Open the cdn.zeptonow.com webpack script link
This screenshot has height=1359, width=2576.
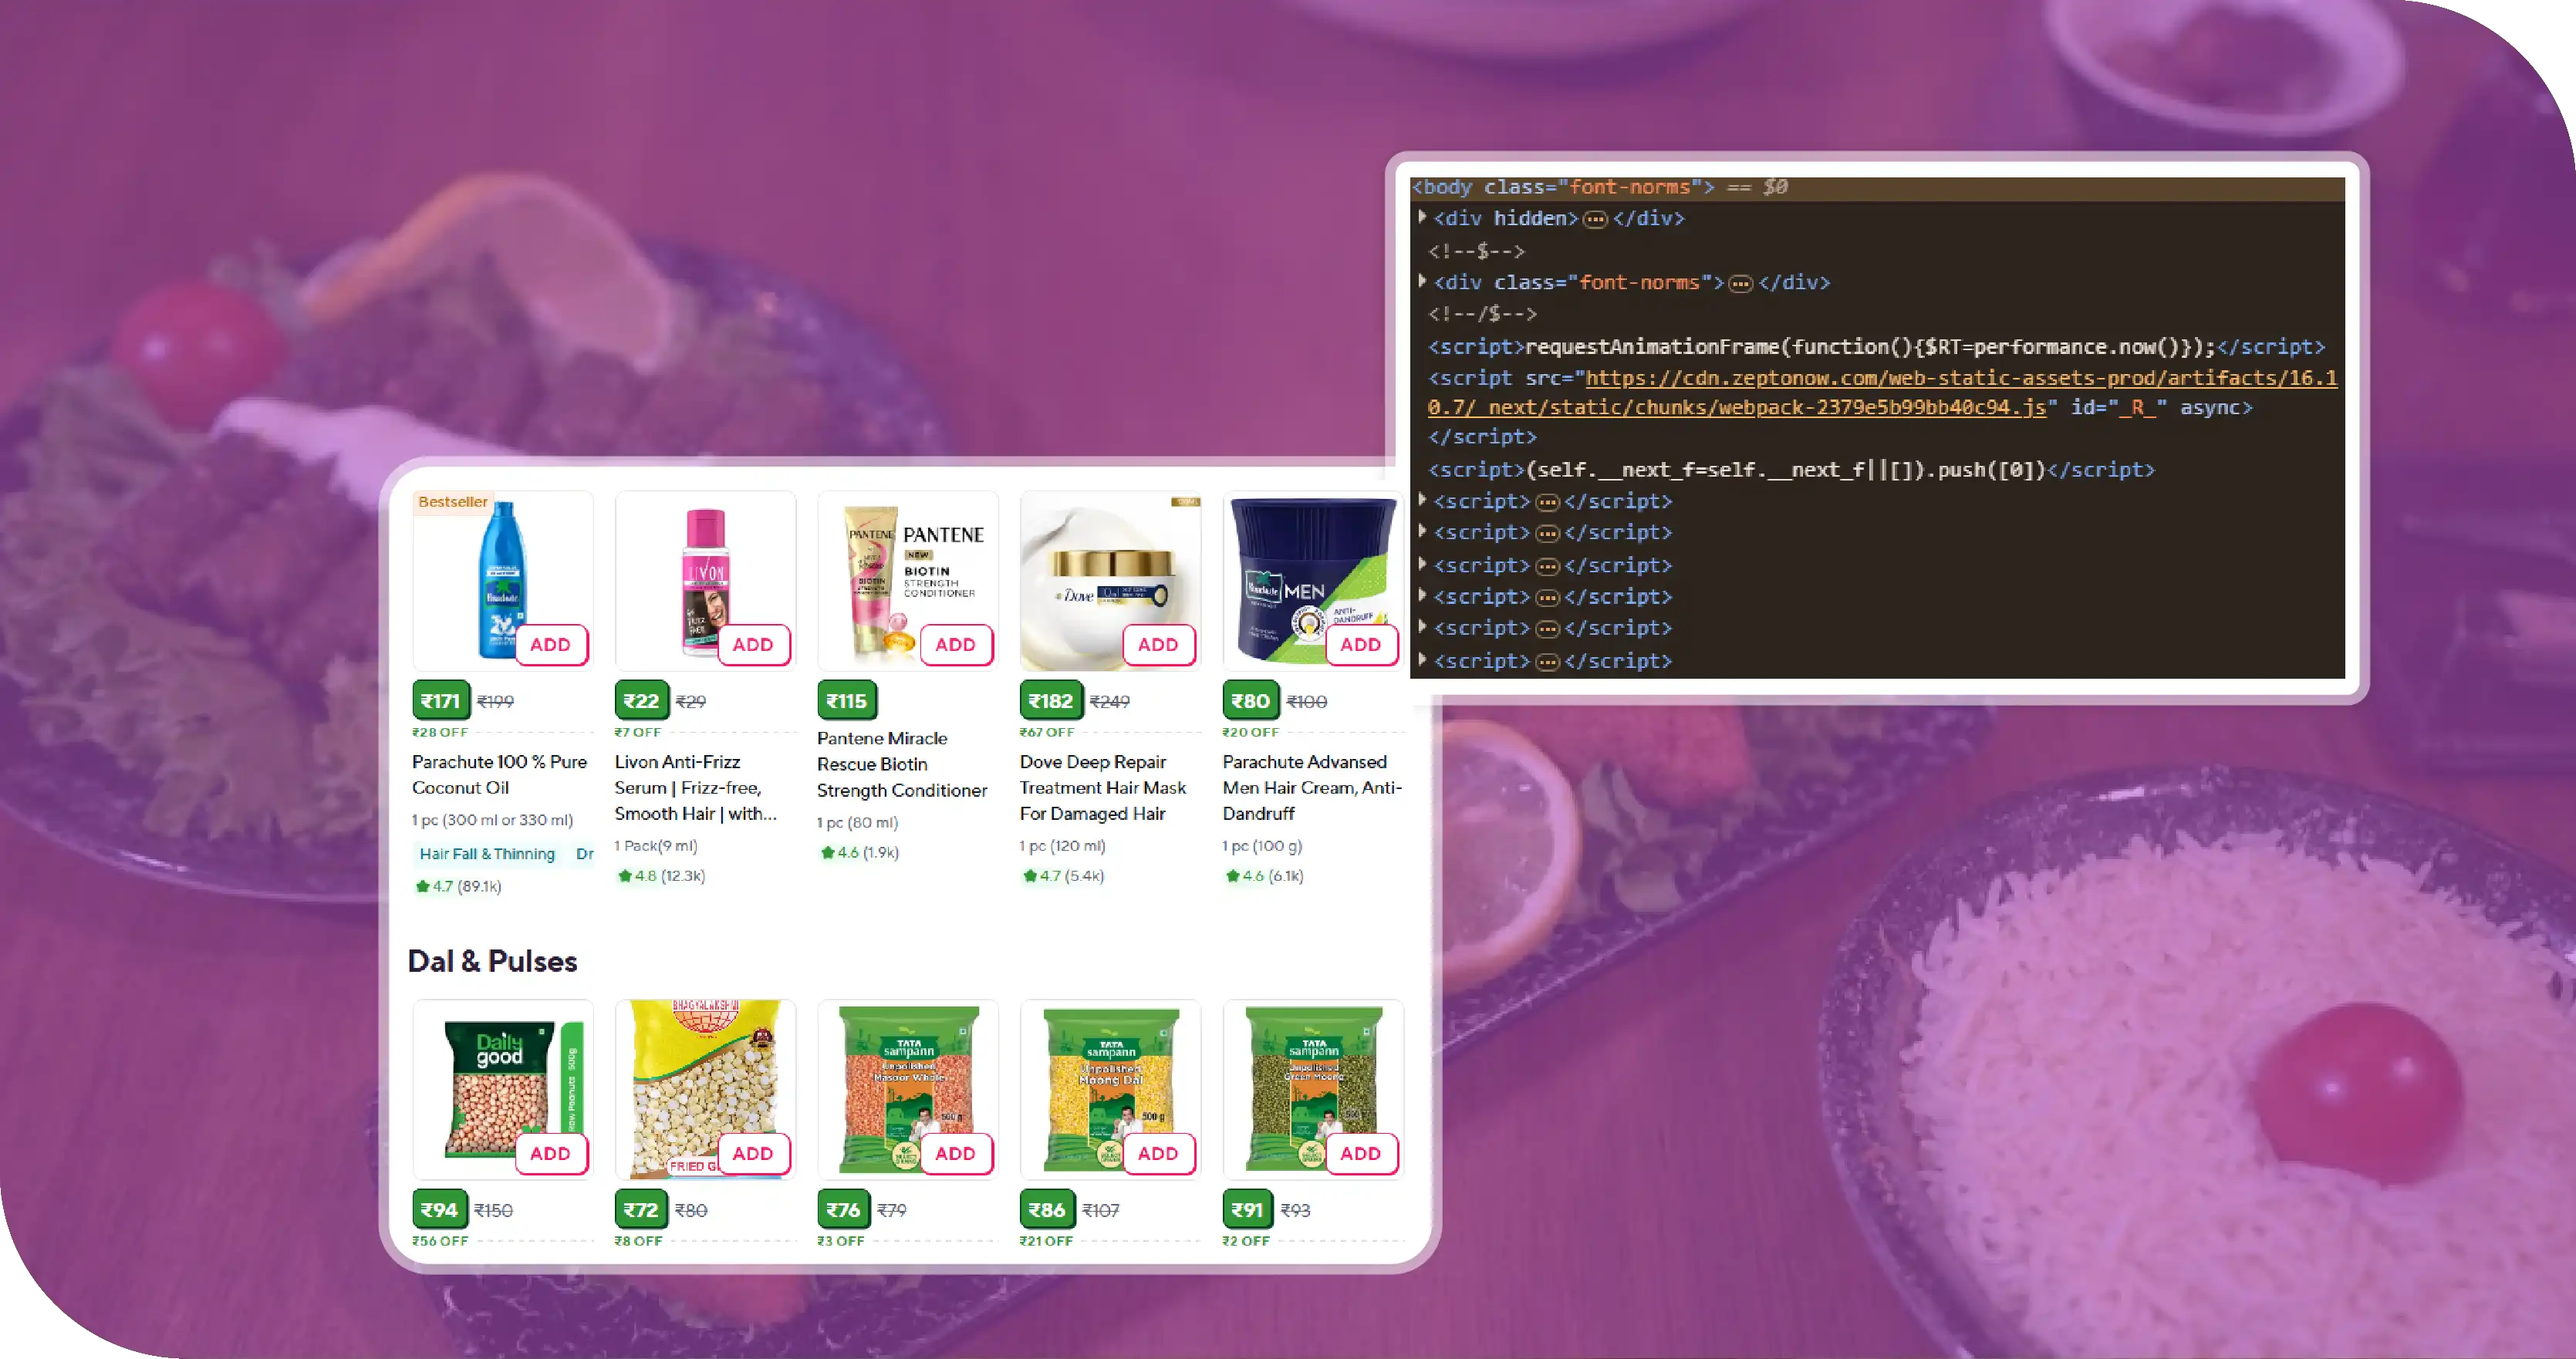click(1882, 392)
